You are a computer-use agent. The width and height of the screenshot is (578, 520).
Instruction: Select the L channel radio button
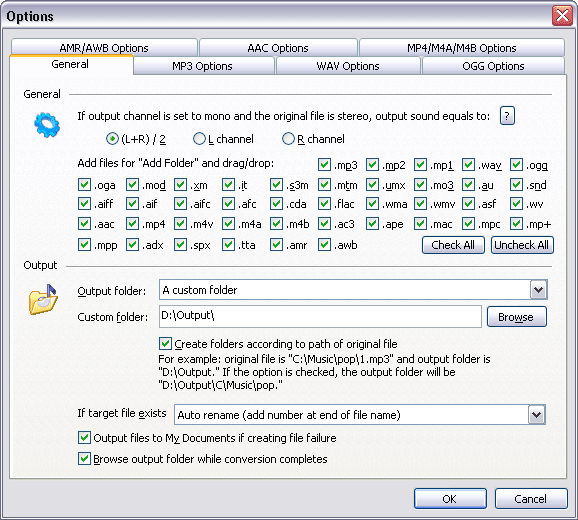tap(199, 139)
